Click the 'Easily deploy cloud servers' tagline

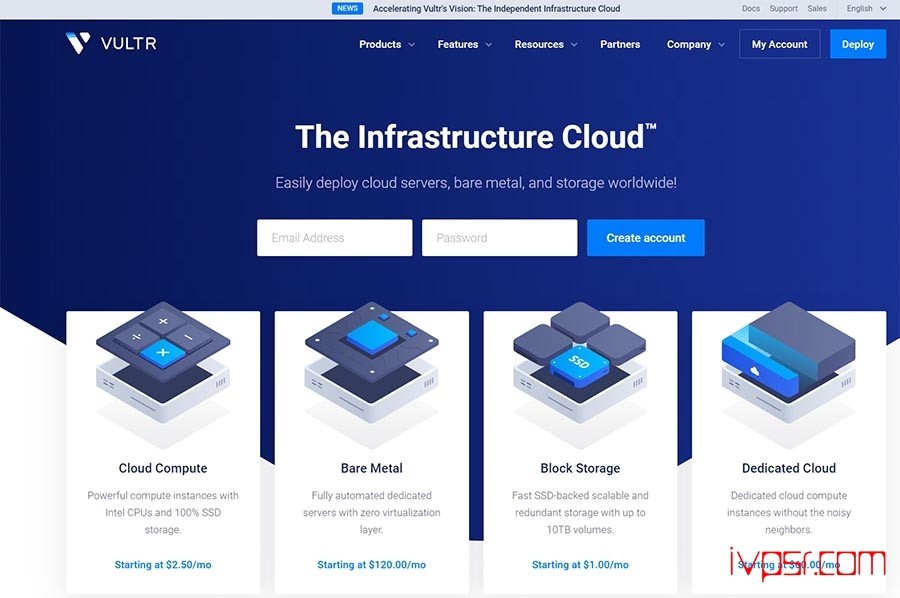point(476,182)
